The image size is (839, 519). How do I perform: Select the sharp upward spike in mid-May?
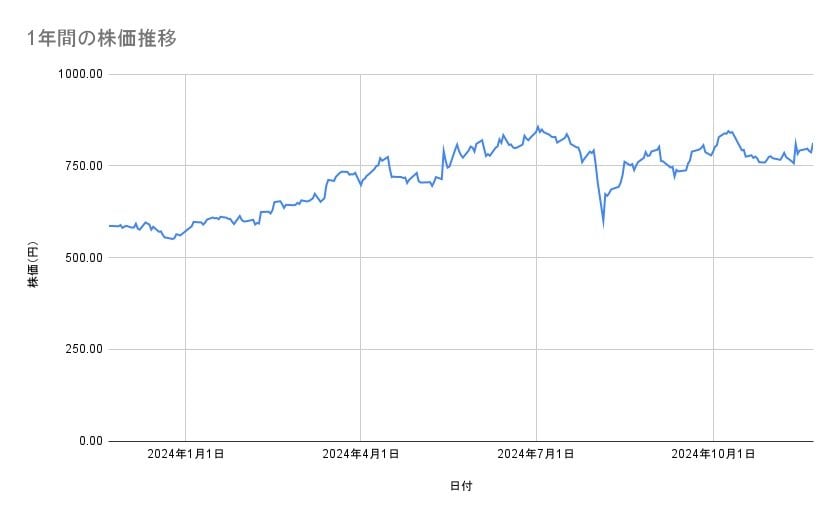point(443,150)
